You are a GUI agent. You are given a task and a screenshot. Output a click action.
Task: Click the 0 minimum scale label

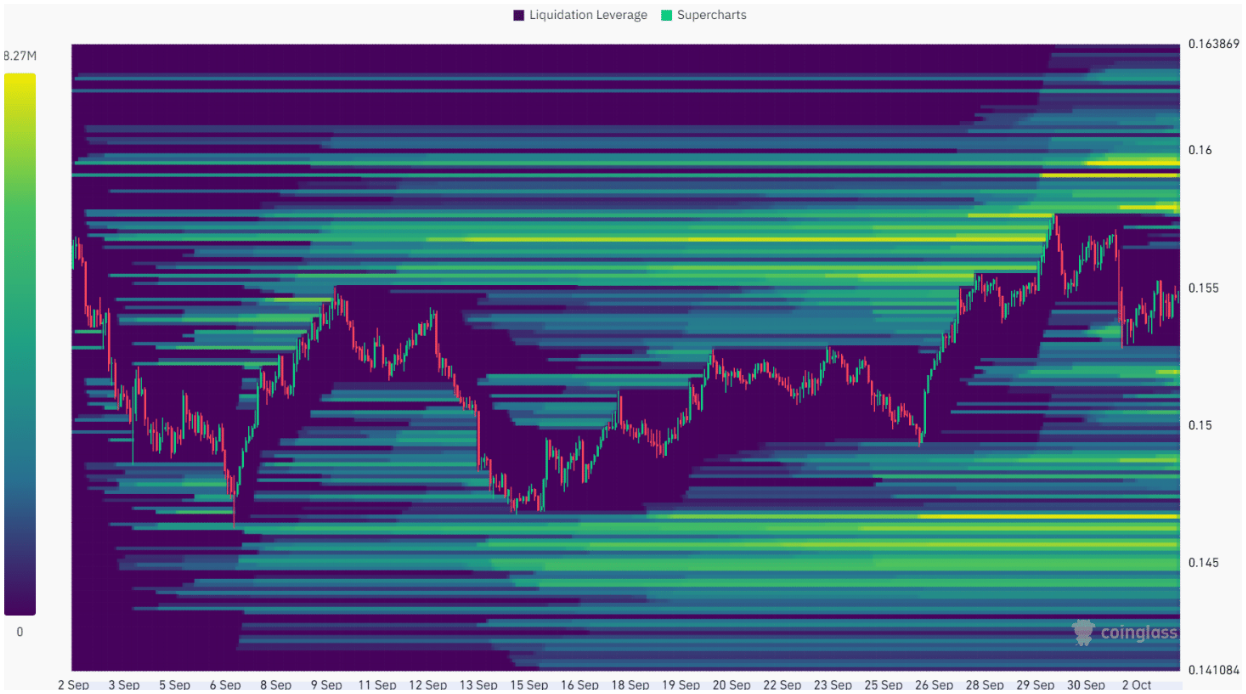pyautogui.click(x=19, y=632)
